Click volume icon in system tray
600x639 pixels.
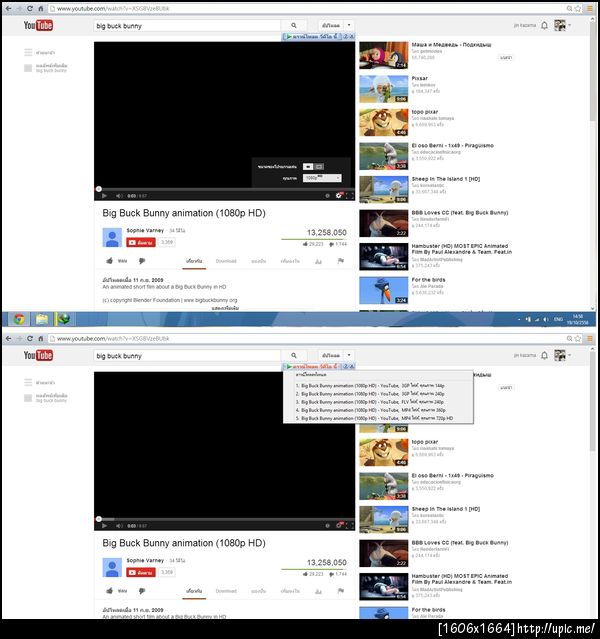(x=546, y=320)
